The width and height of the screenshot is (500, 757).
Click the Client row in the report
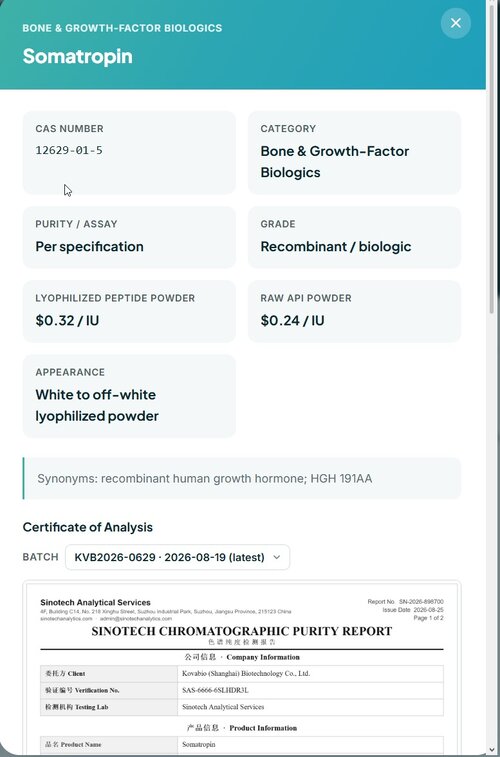(x=242, y=673)
